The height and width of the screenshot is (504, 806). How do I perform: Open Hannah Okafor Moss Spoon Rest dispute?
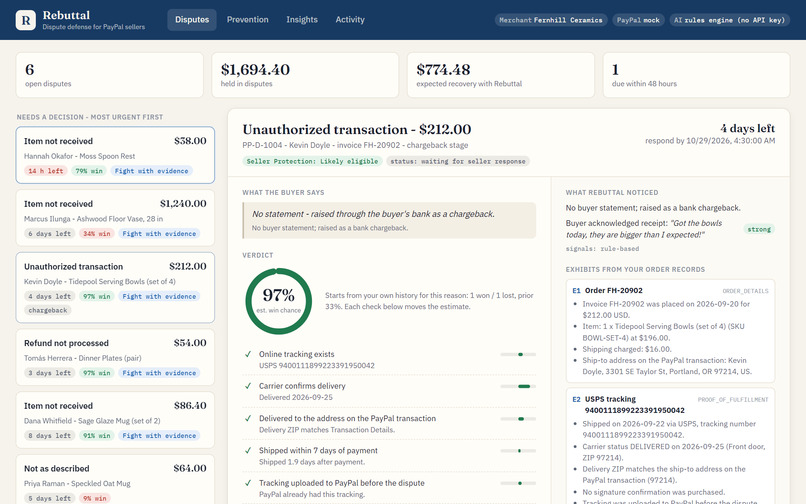(115, 155)
